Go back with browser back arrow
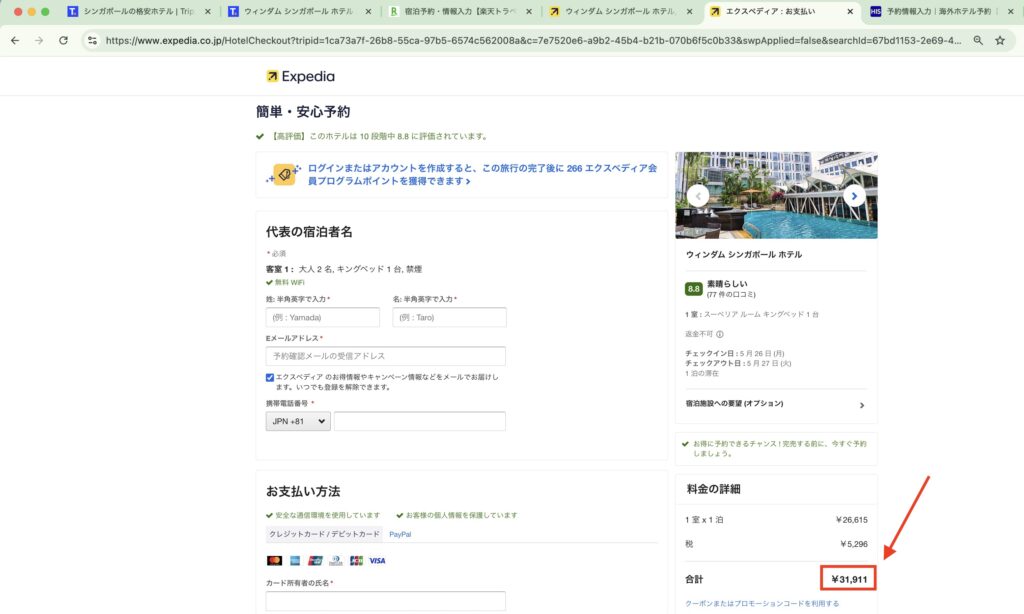Viewport: 1024px width, 614px height. click(x=15, y=40)
